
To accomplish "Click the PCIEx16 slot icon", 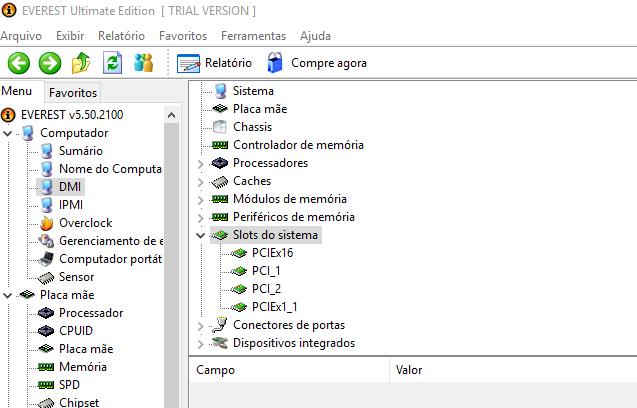I will coord(239,253).
